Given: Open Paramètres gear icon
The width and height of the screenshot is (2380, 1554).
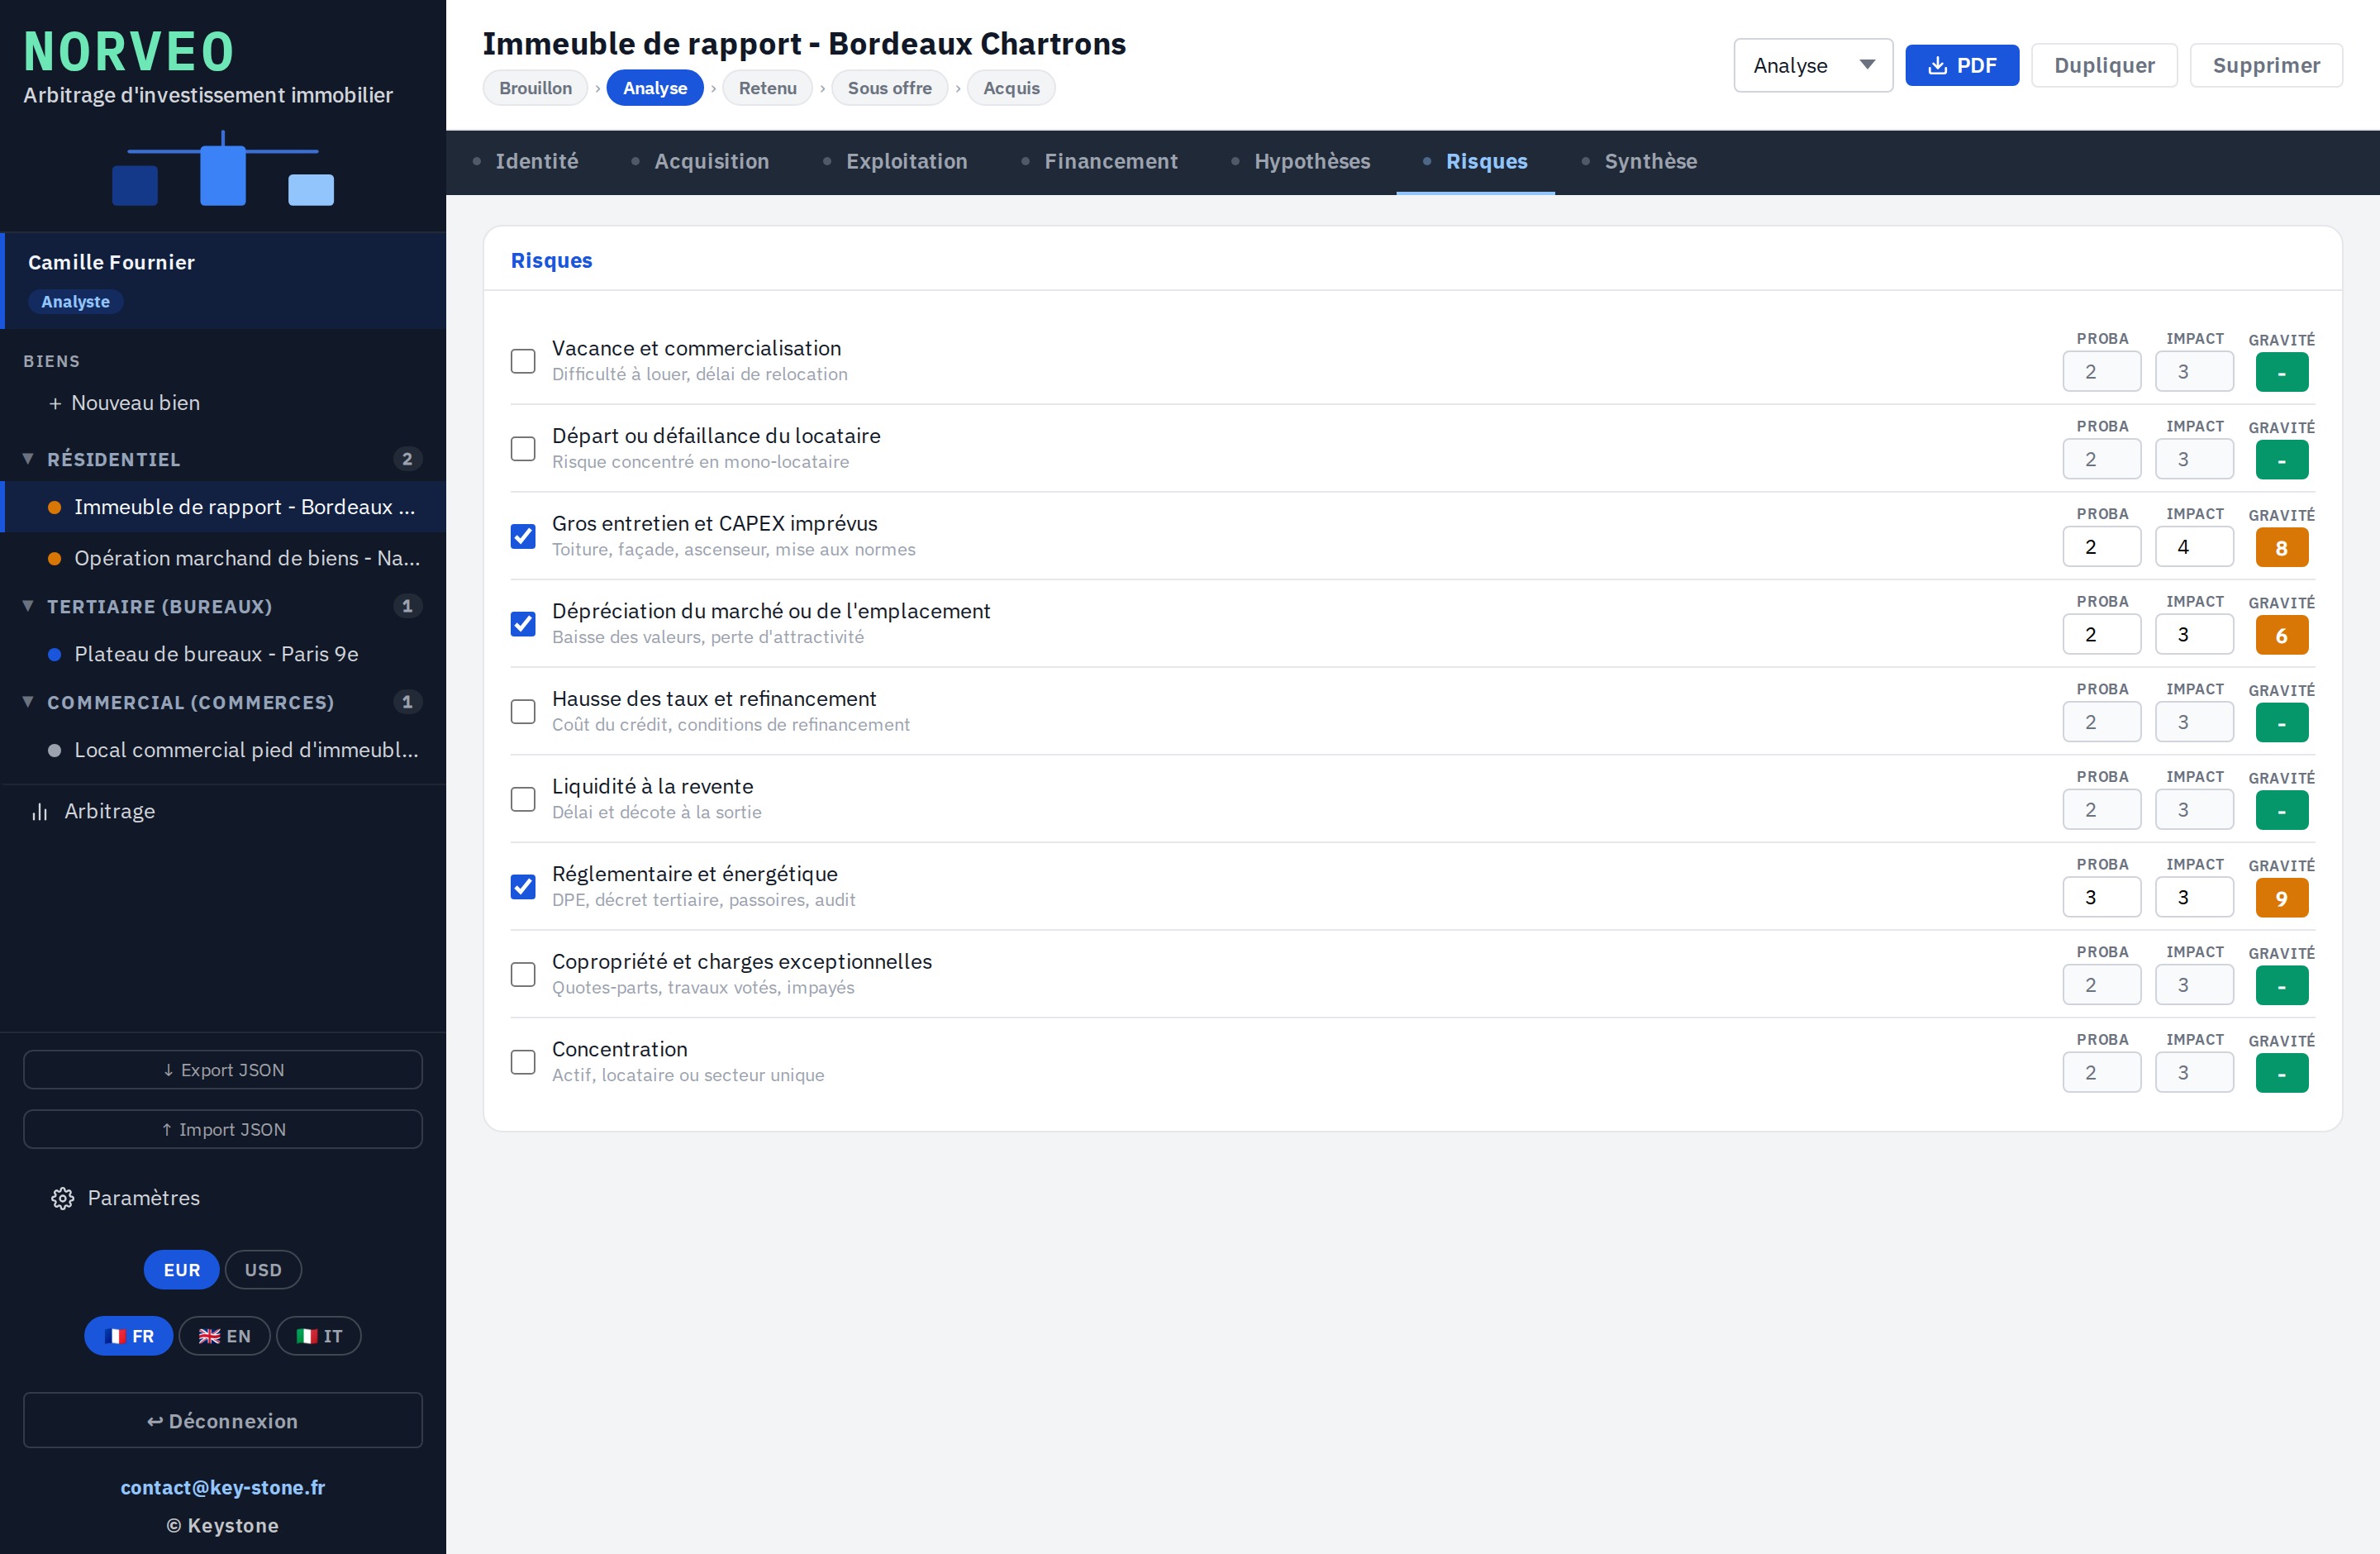Looking at the screenshot, I should 62,1198.
